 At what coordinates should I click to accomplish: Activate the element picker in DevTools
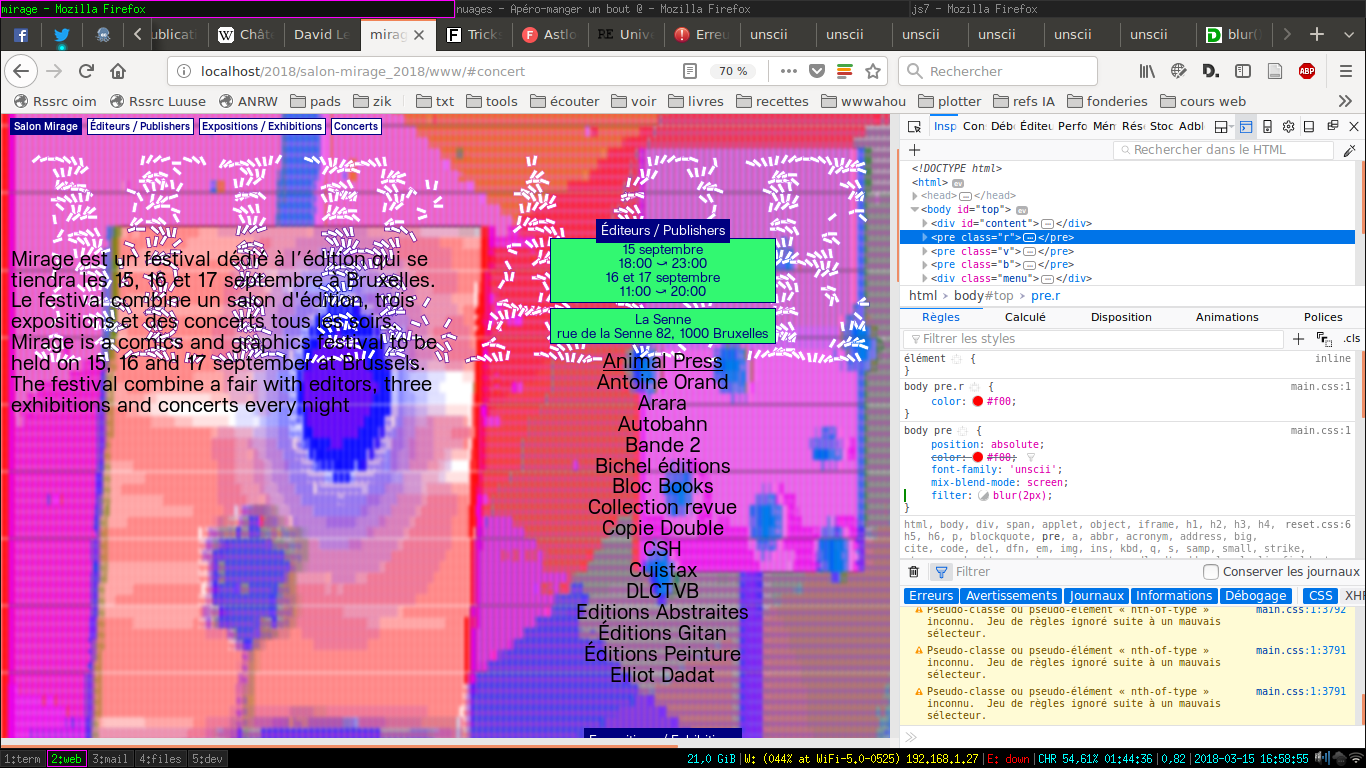(914, 126)
